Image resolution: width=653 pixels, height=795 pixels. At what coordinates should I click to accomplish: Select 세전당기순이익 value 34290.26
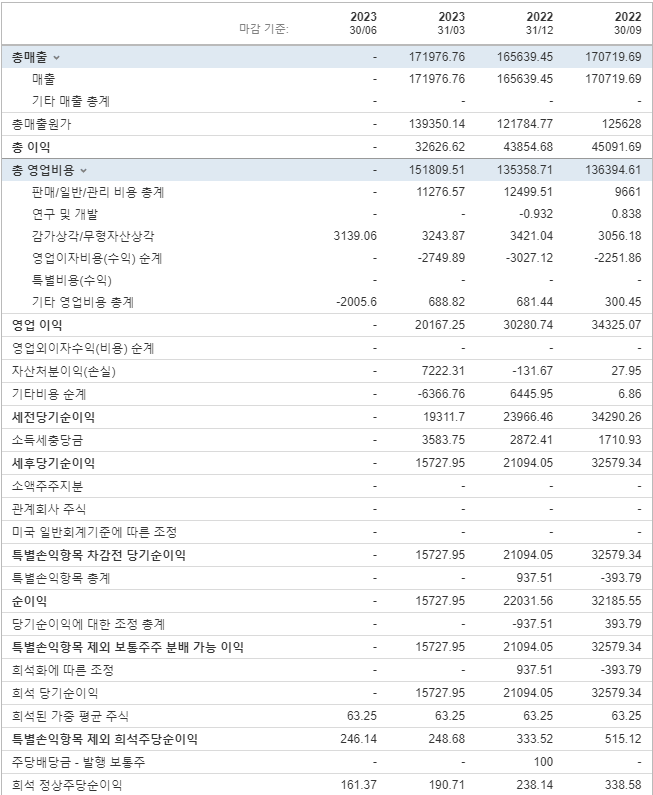pyautogui.click(x=616, y=417)
